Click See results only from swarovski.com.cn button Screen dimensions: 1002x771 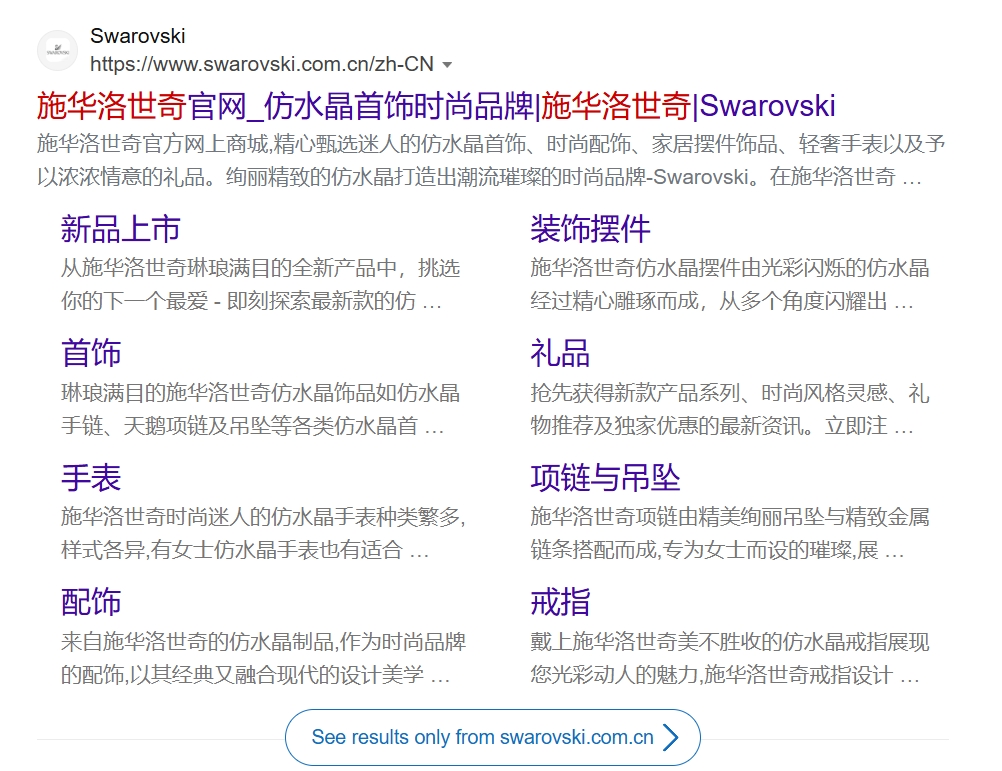point(493,737)
